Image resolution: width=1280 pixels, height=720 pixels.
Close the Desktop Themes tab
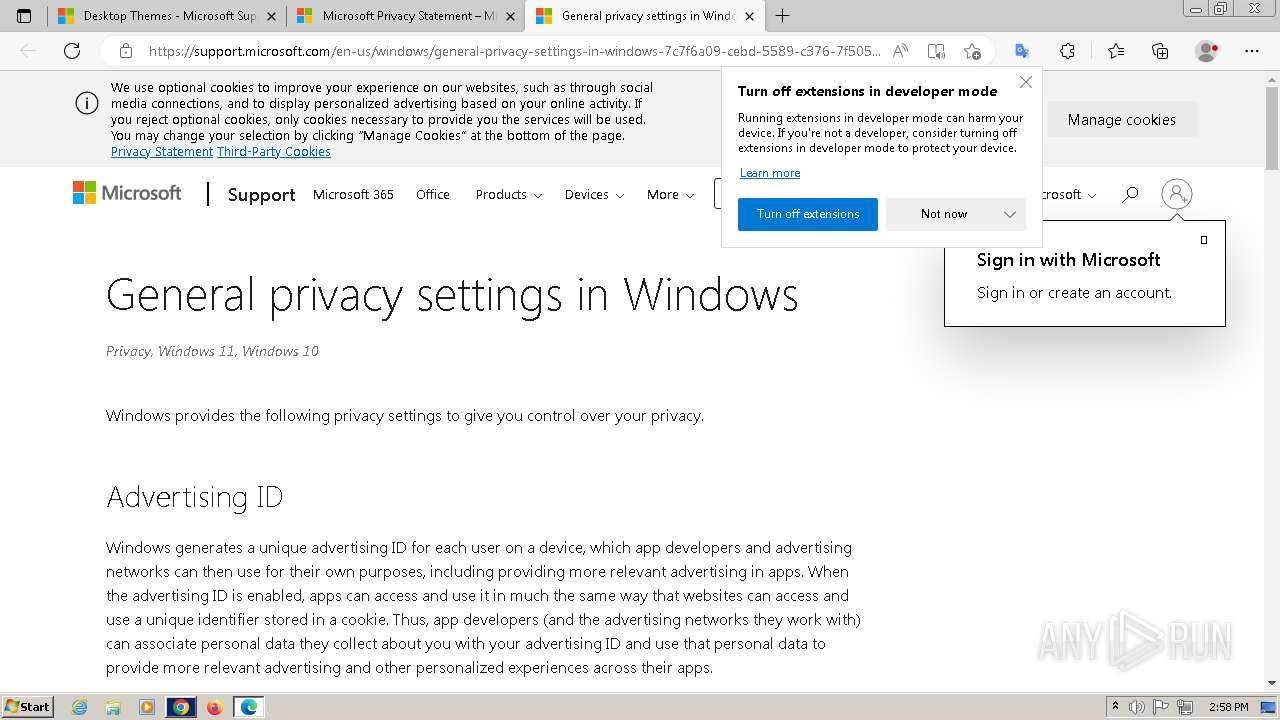pyautogui.click(x=271, y=16)
